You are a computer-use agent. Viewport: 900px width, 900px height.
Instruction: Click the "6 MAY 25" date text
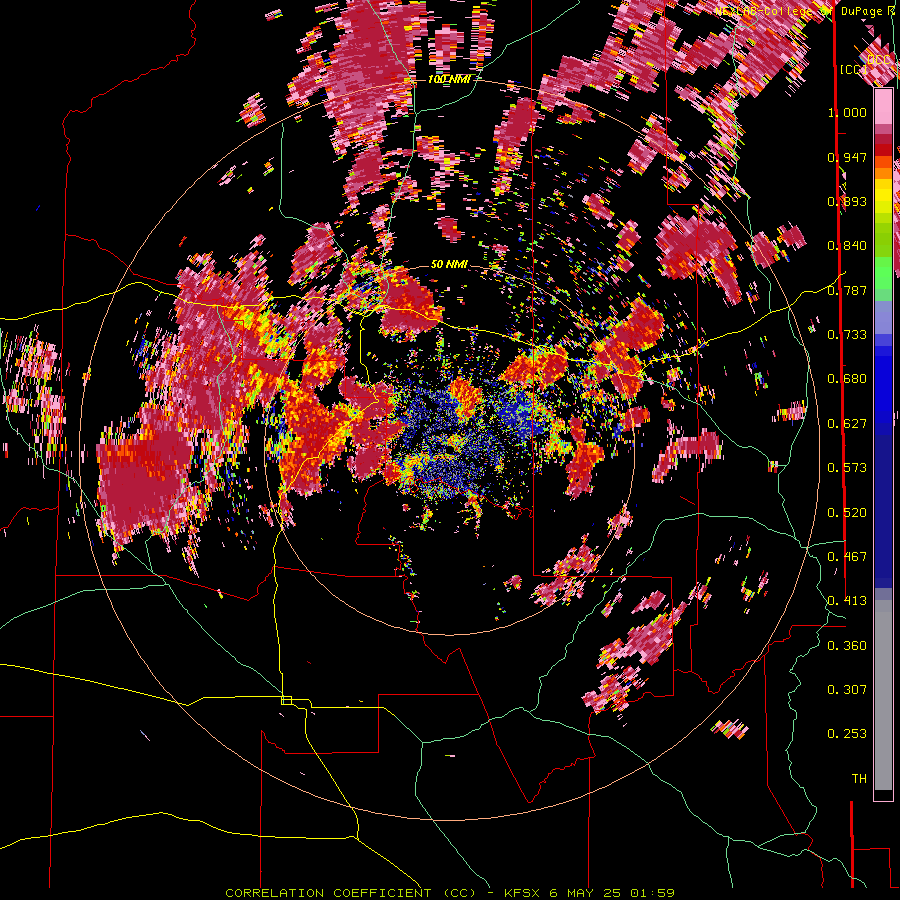[x=584, y=893]
